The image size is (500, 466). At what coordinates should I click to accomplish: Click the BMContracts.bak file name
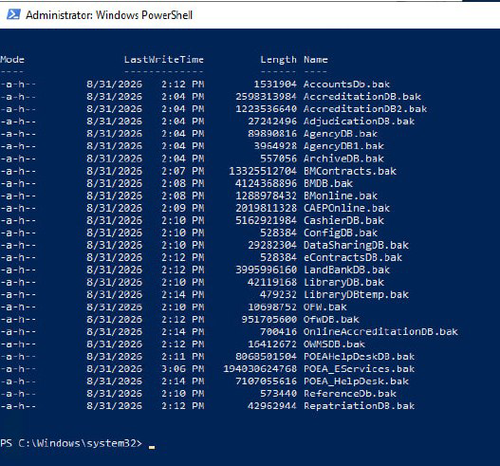click(350, 171)
